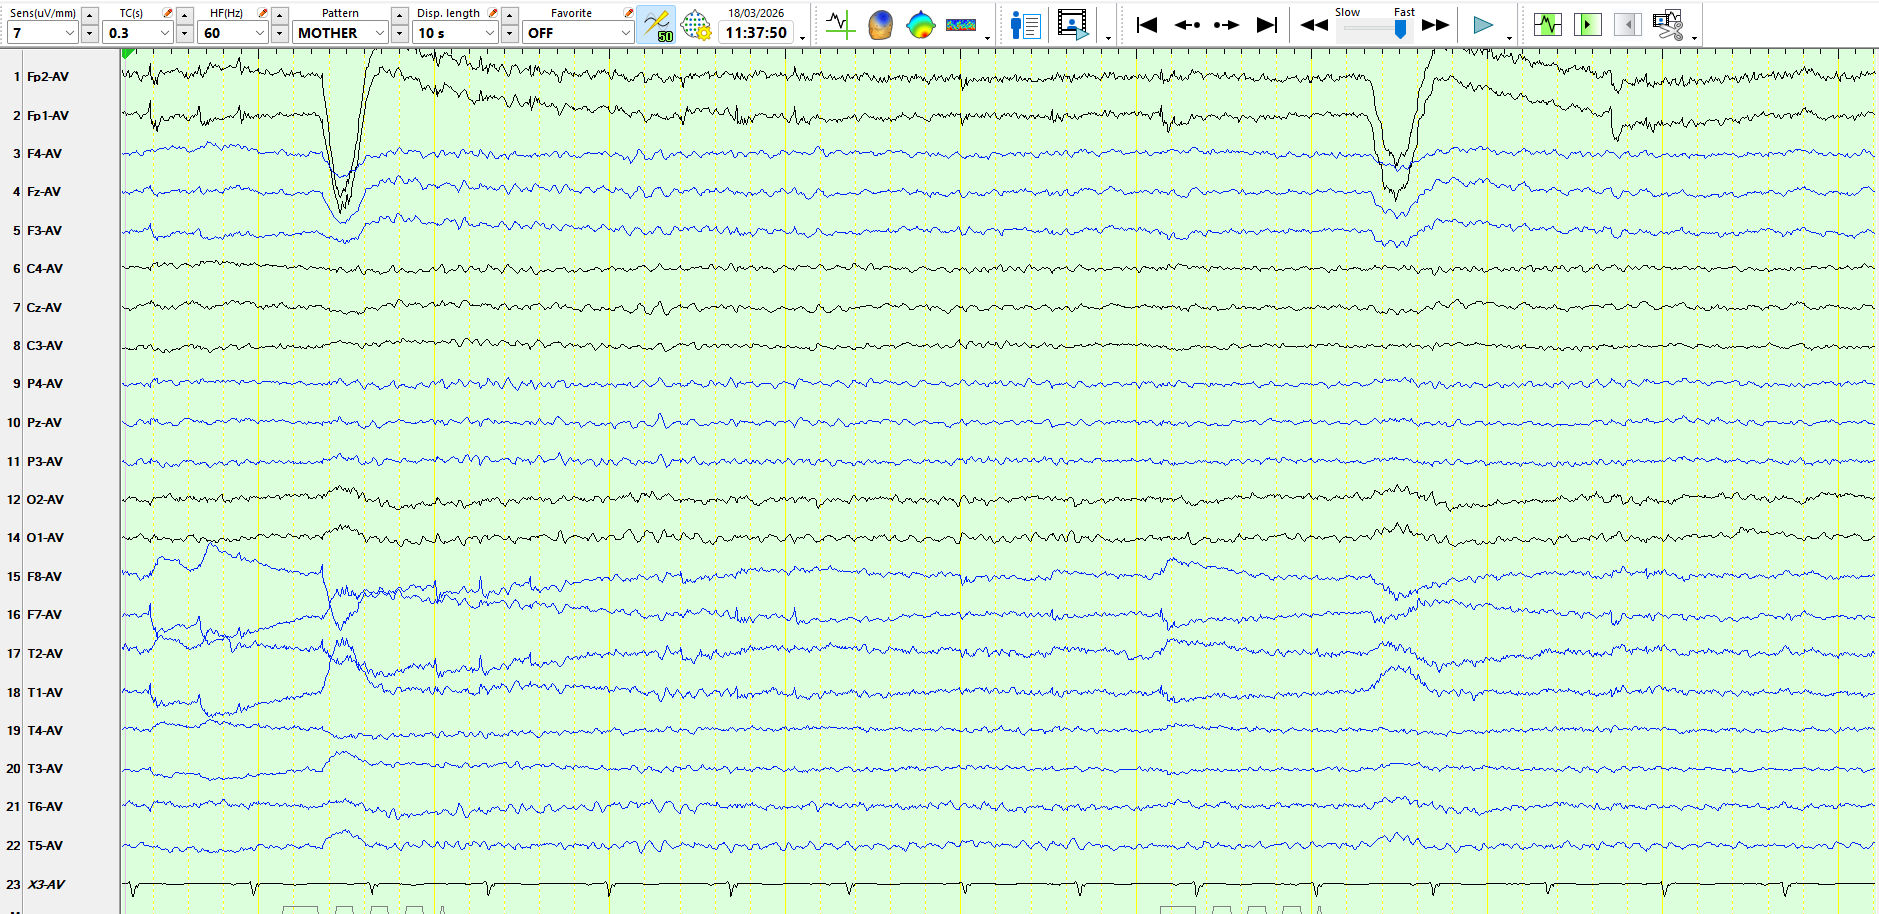This screenshot has width=1879, height=914.
Task: Step HF(Hz) value up
Action: click(279, 15)
